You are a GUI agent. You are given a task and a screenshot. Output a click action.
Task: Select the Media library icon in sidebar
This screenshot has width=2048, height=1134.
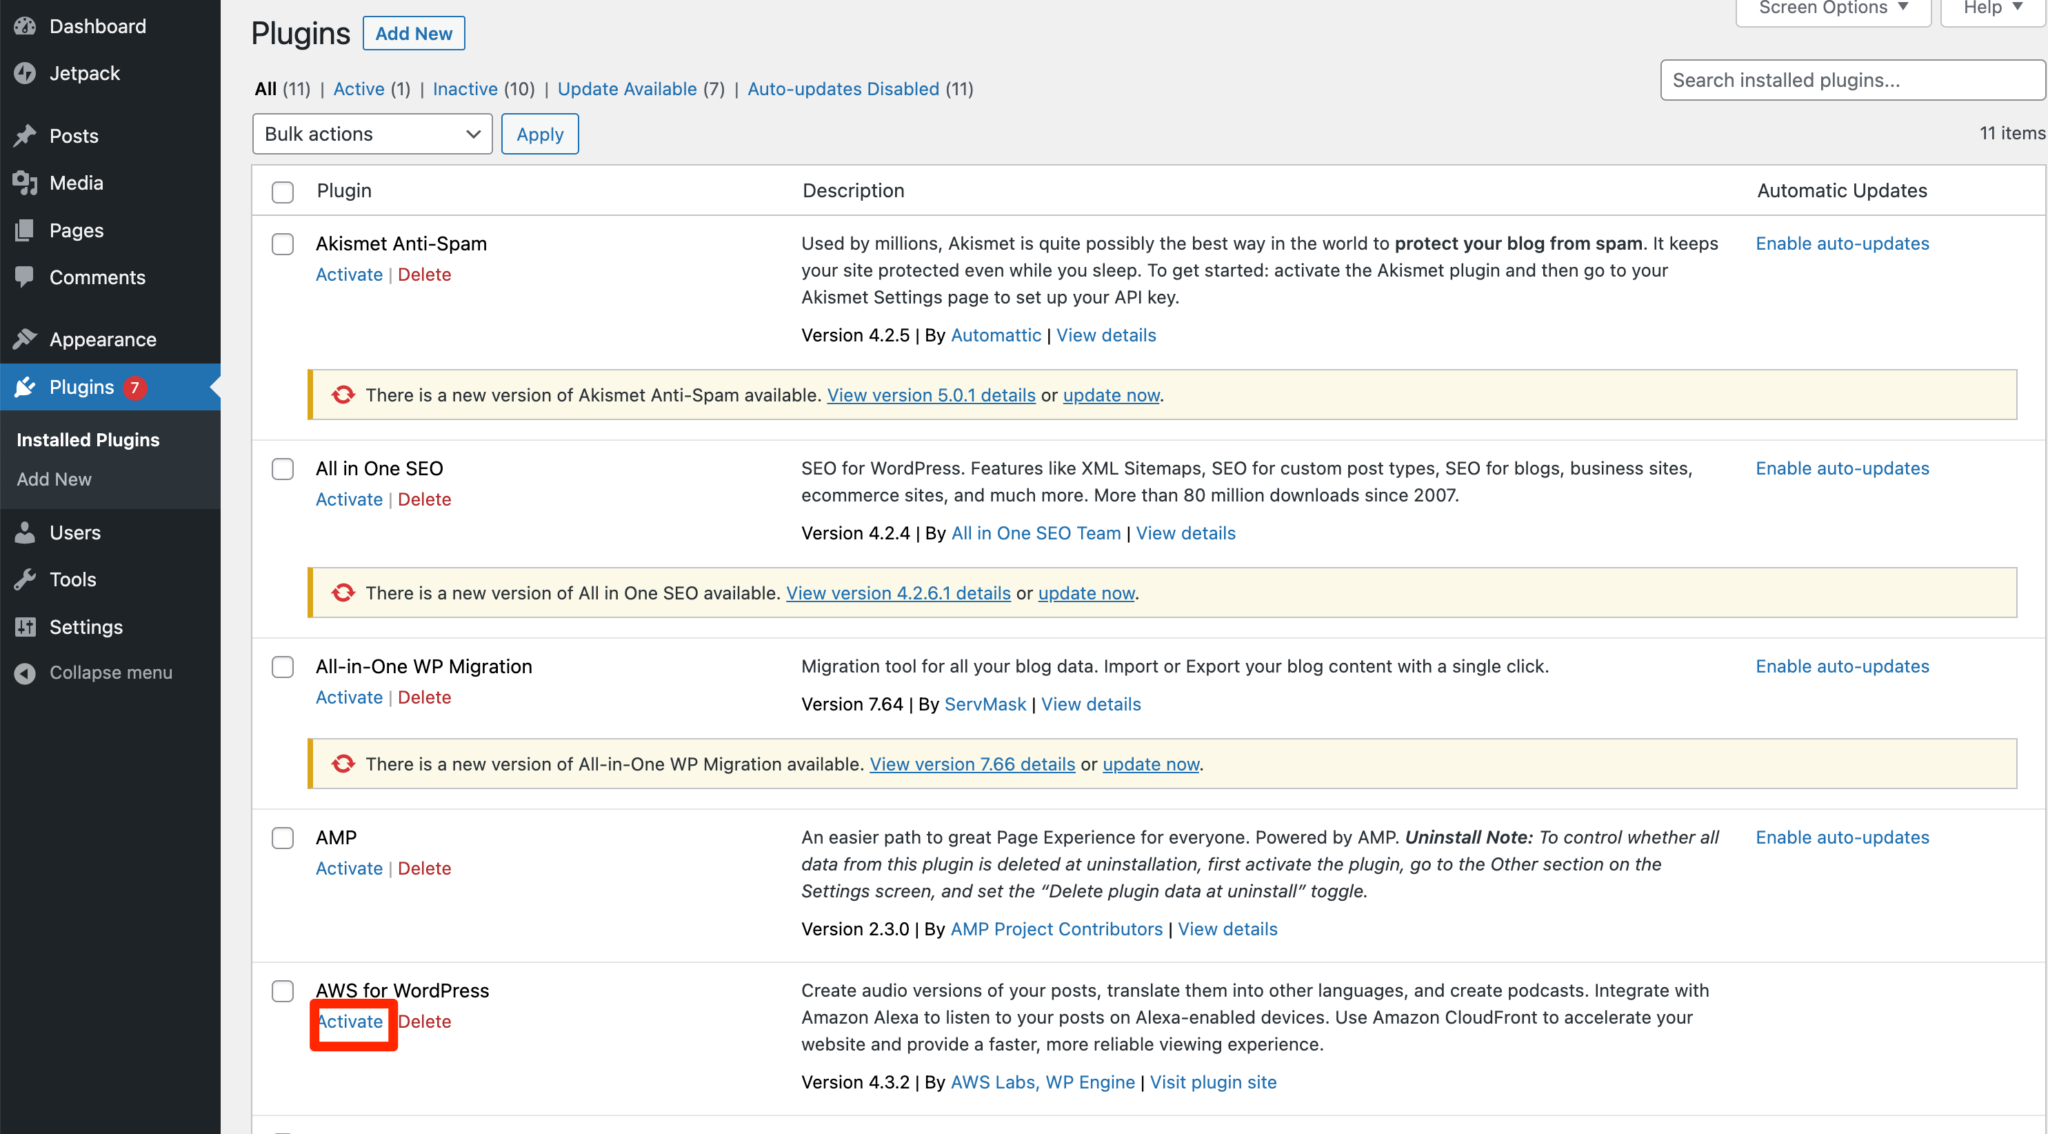(x=25, y=183)
